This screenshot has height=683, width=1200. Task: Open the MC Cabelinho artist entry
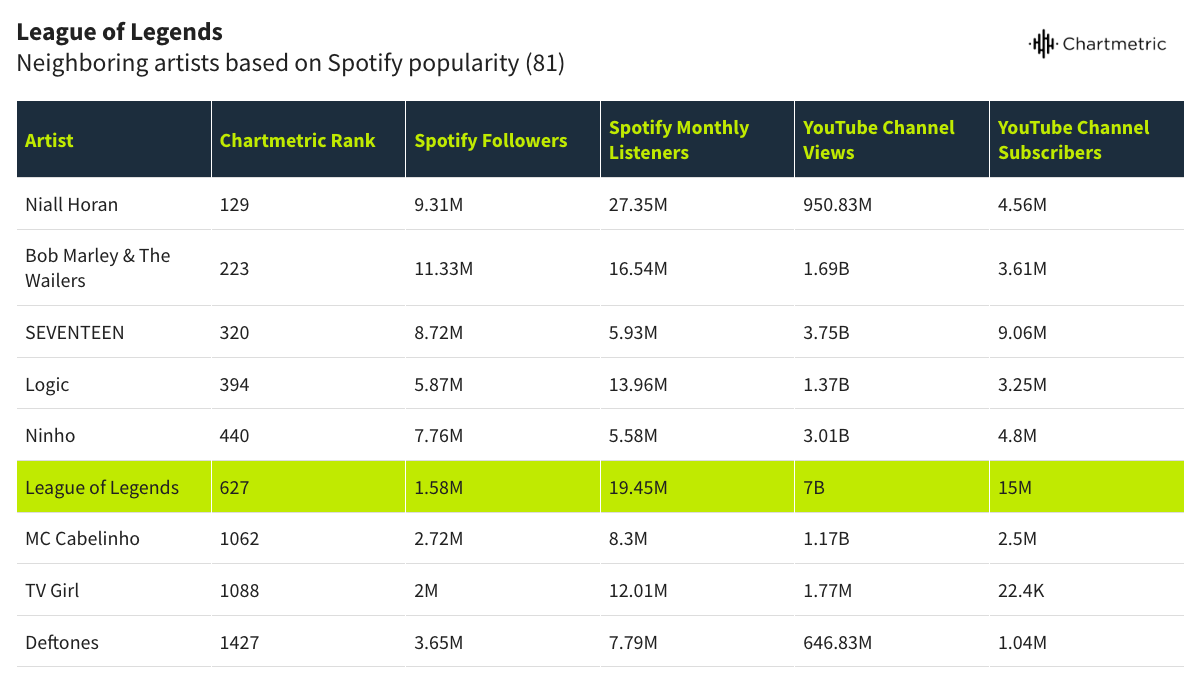[x=82, y=539]
